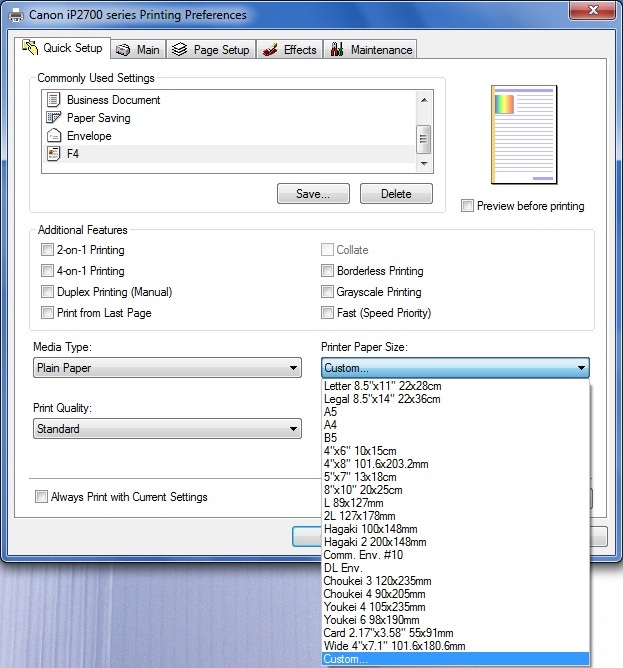Check the 4-on-1 Printing option
Screen dimensions: 623x668
click(47, 271)
